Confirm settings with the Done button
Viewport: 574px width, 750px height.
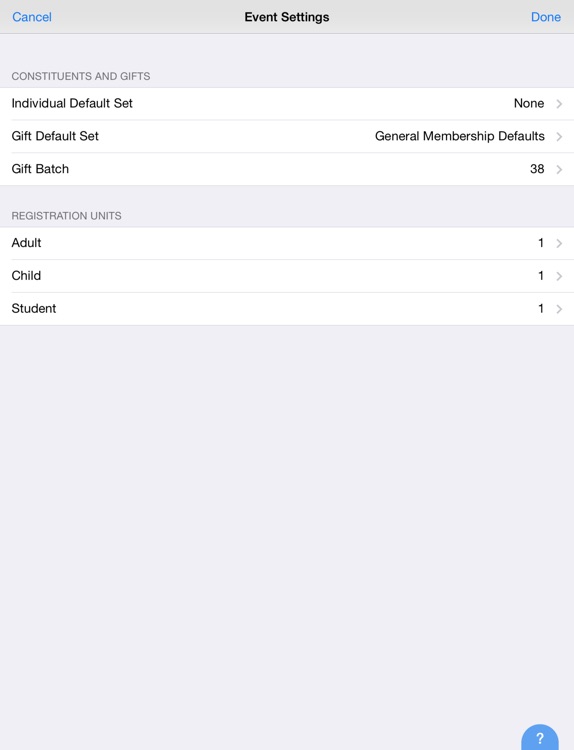click(546, 17)
